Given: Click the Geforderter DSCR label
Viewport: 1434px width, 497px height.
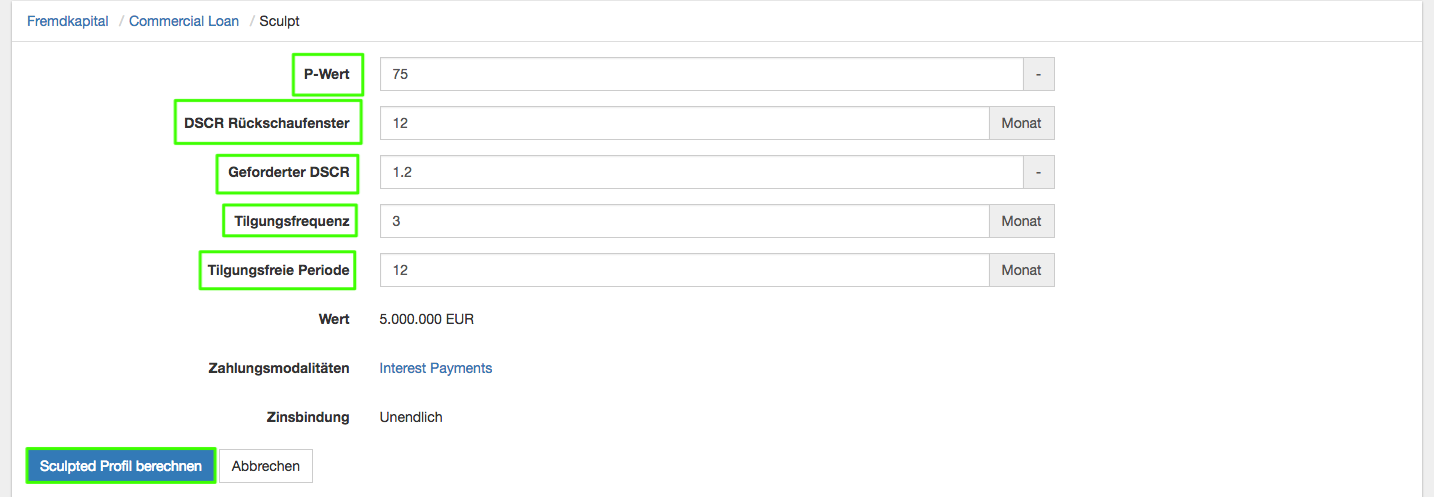Looking at the screenshot, I should coord(289,172).
